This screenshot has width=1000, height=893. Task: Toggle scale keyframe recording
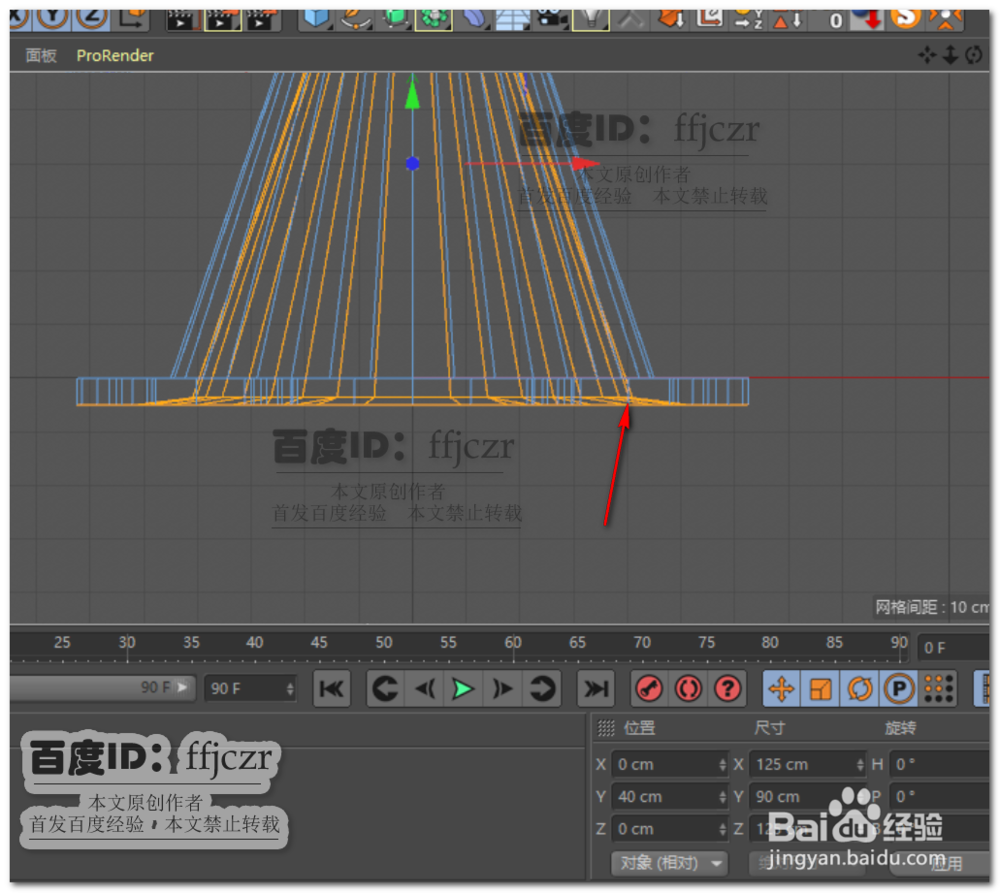point(820,689)
